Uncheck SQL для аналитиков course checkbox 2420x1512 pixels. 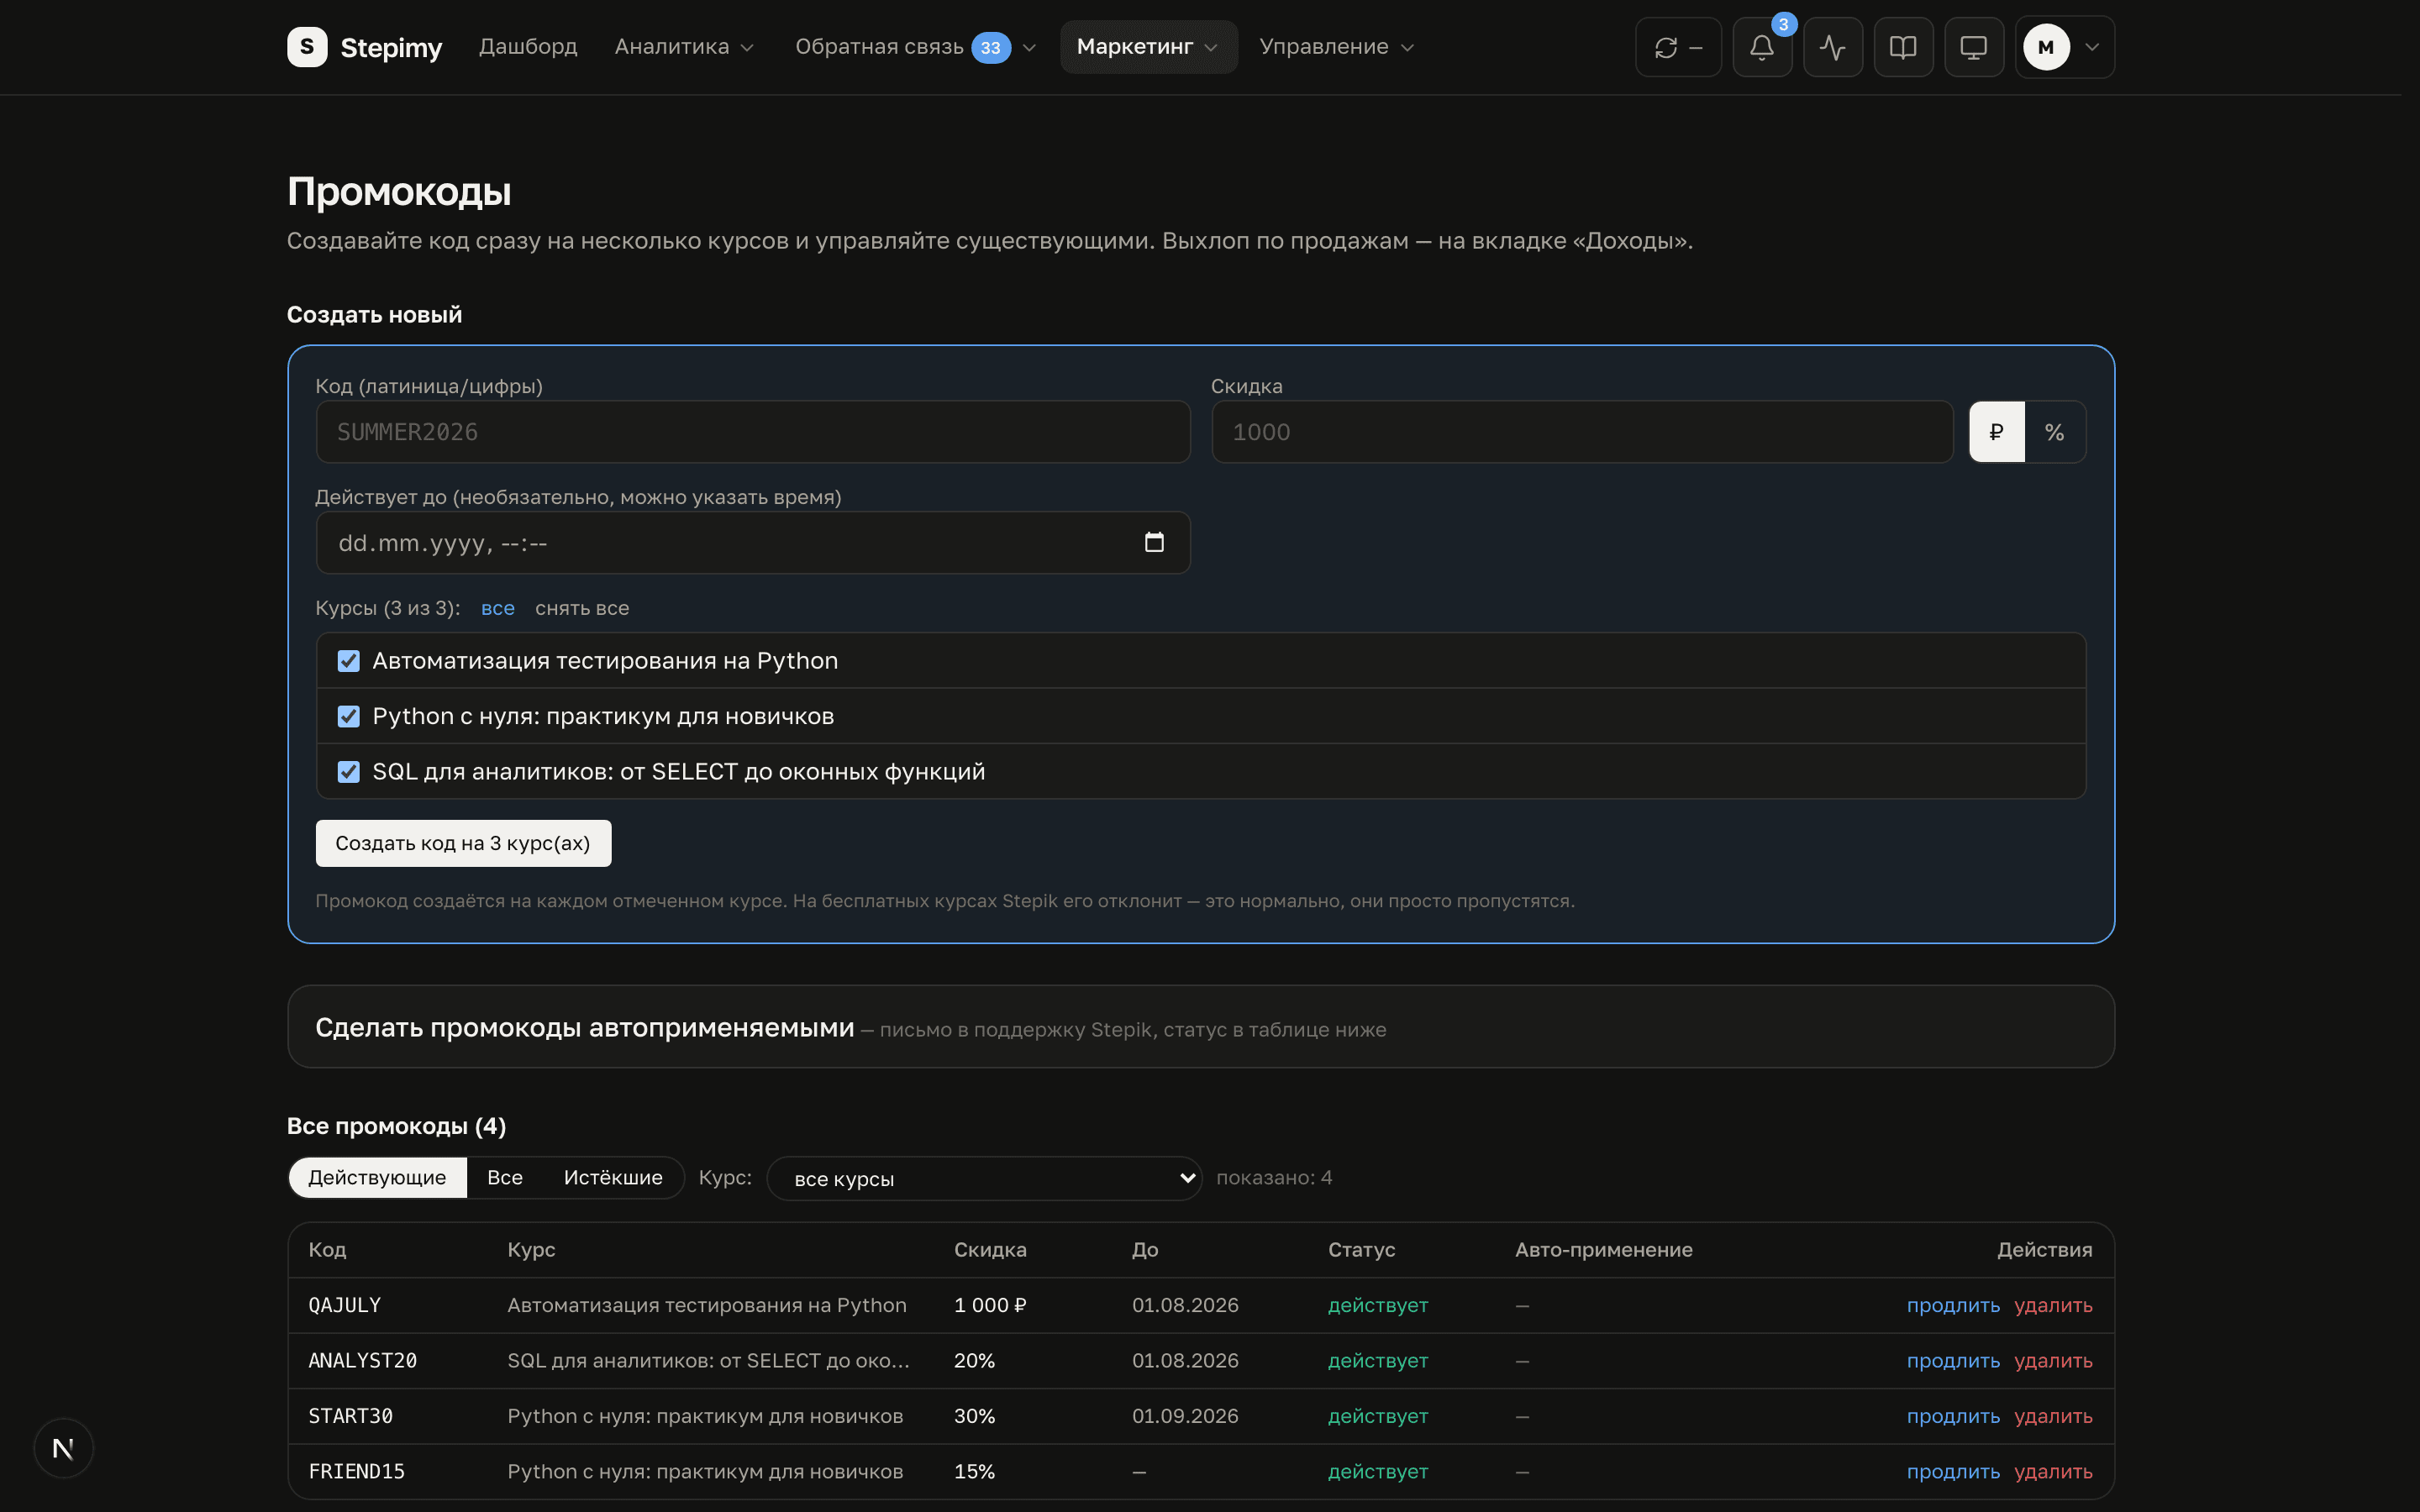click(x=348, y=772)
